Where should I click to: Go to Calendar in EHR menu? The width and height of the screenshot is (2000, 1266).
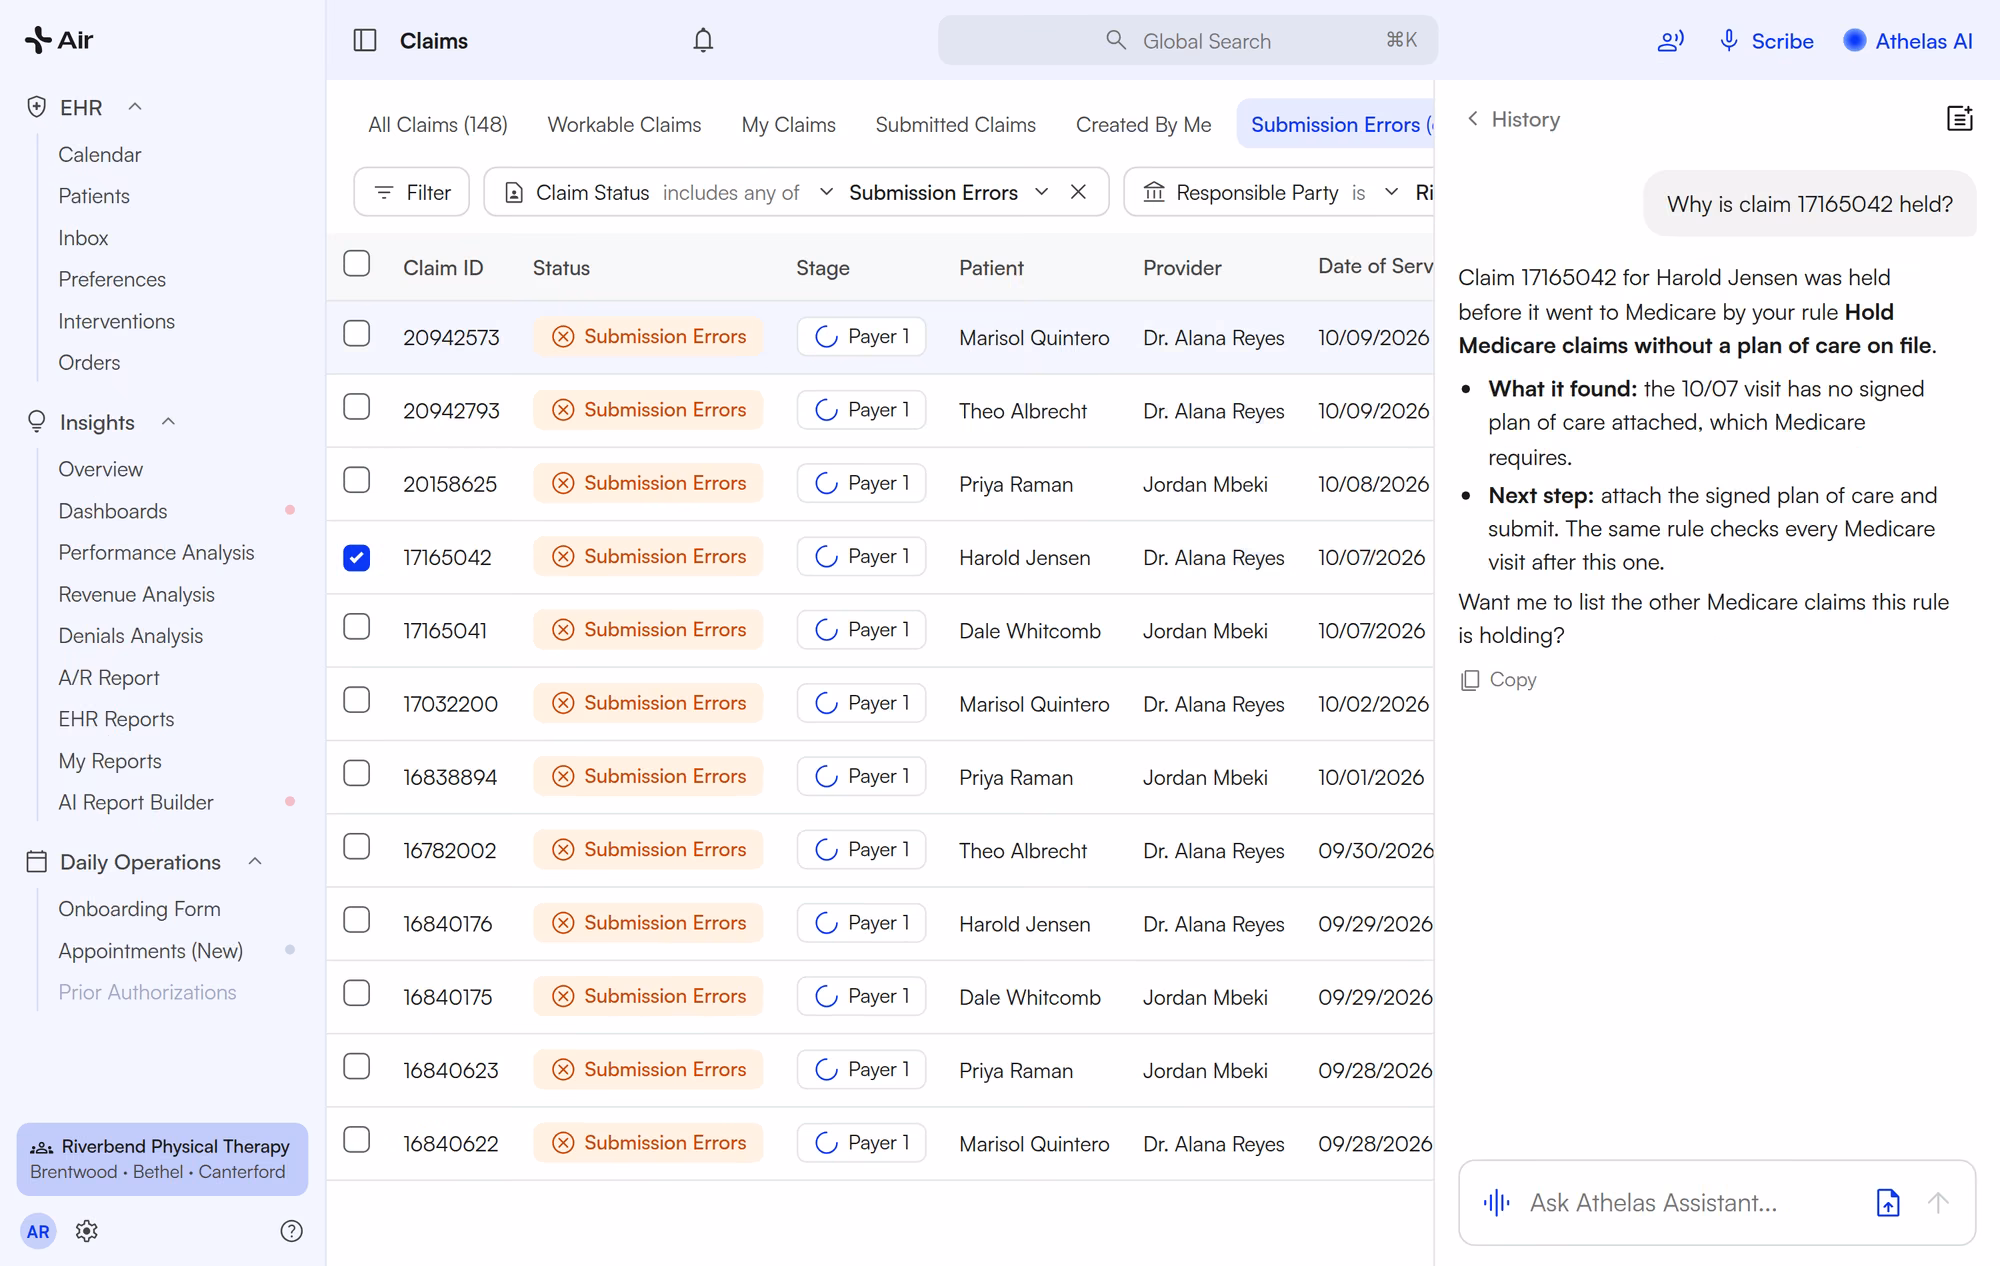coord(99,155)
